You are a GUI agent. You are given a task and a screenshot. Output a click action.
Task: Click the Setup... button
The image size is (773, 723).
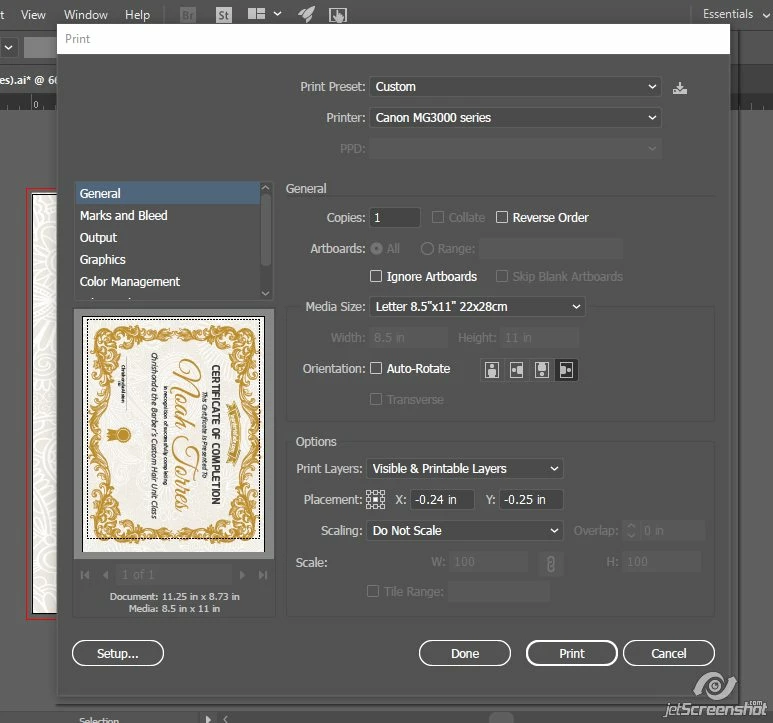(x=118, y=653)
